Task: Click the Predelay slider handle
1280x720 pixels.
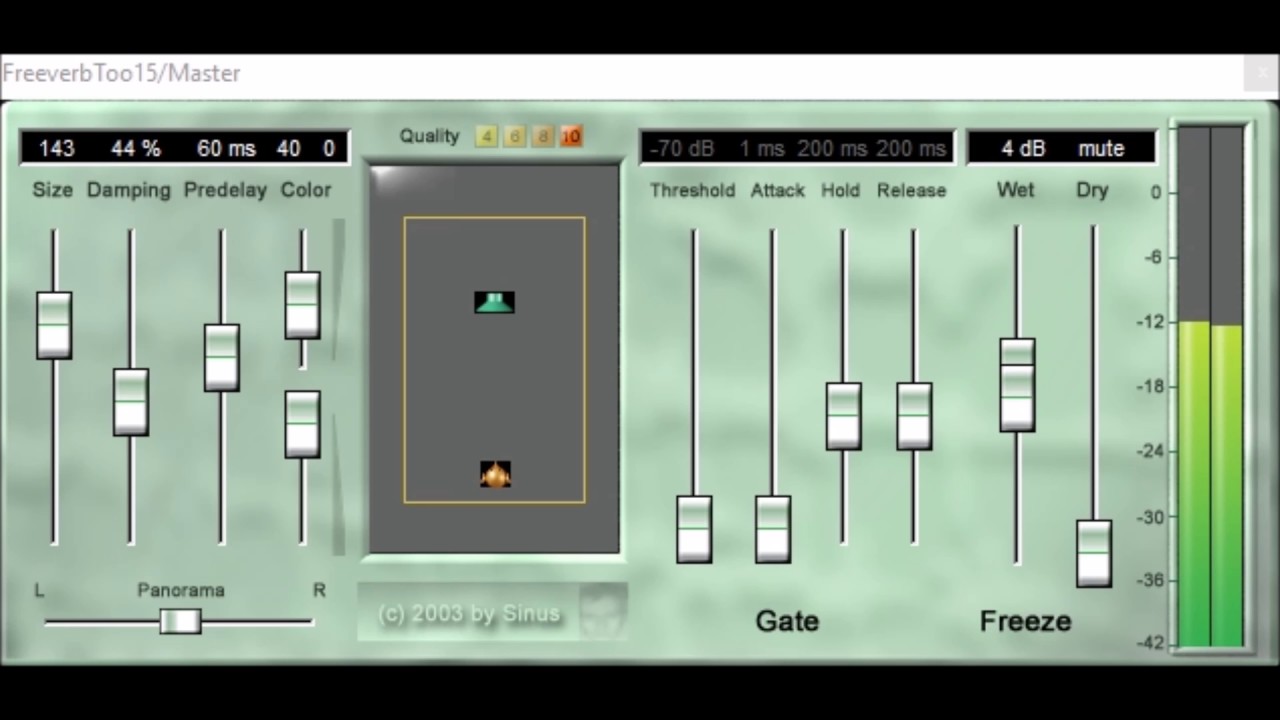Action: click(x=222, y=357)
